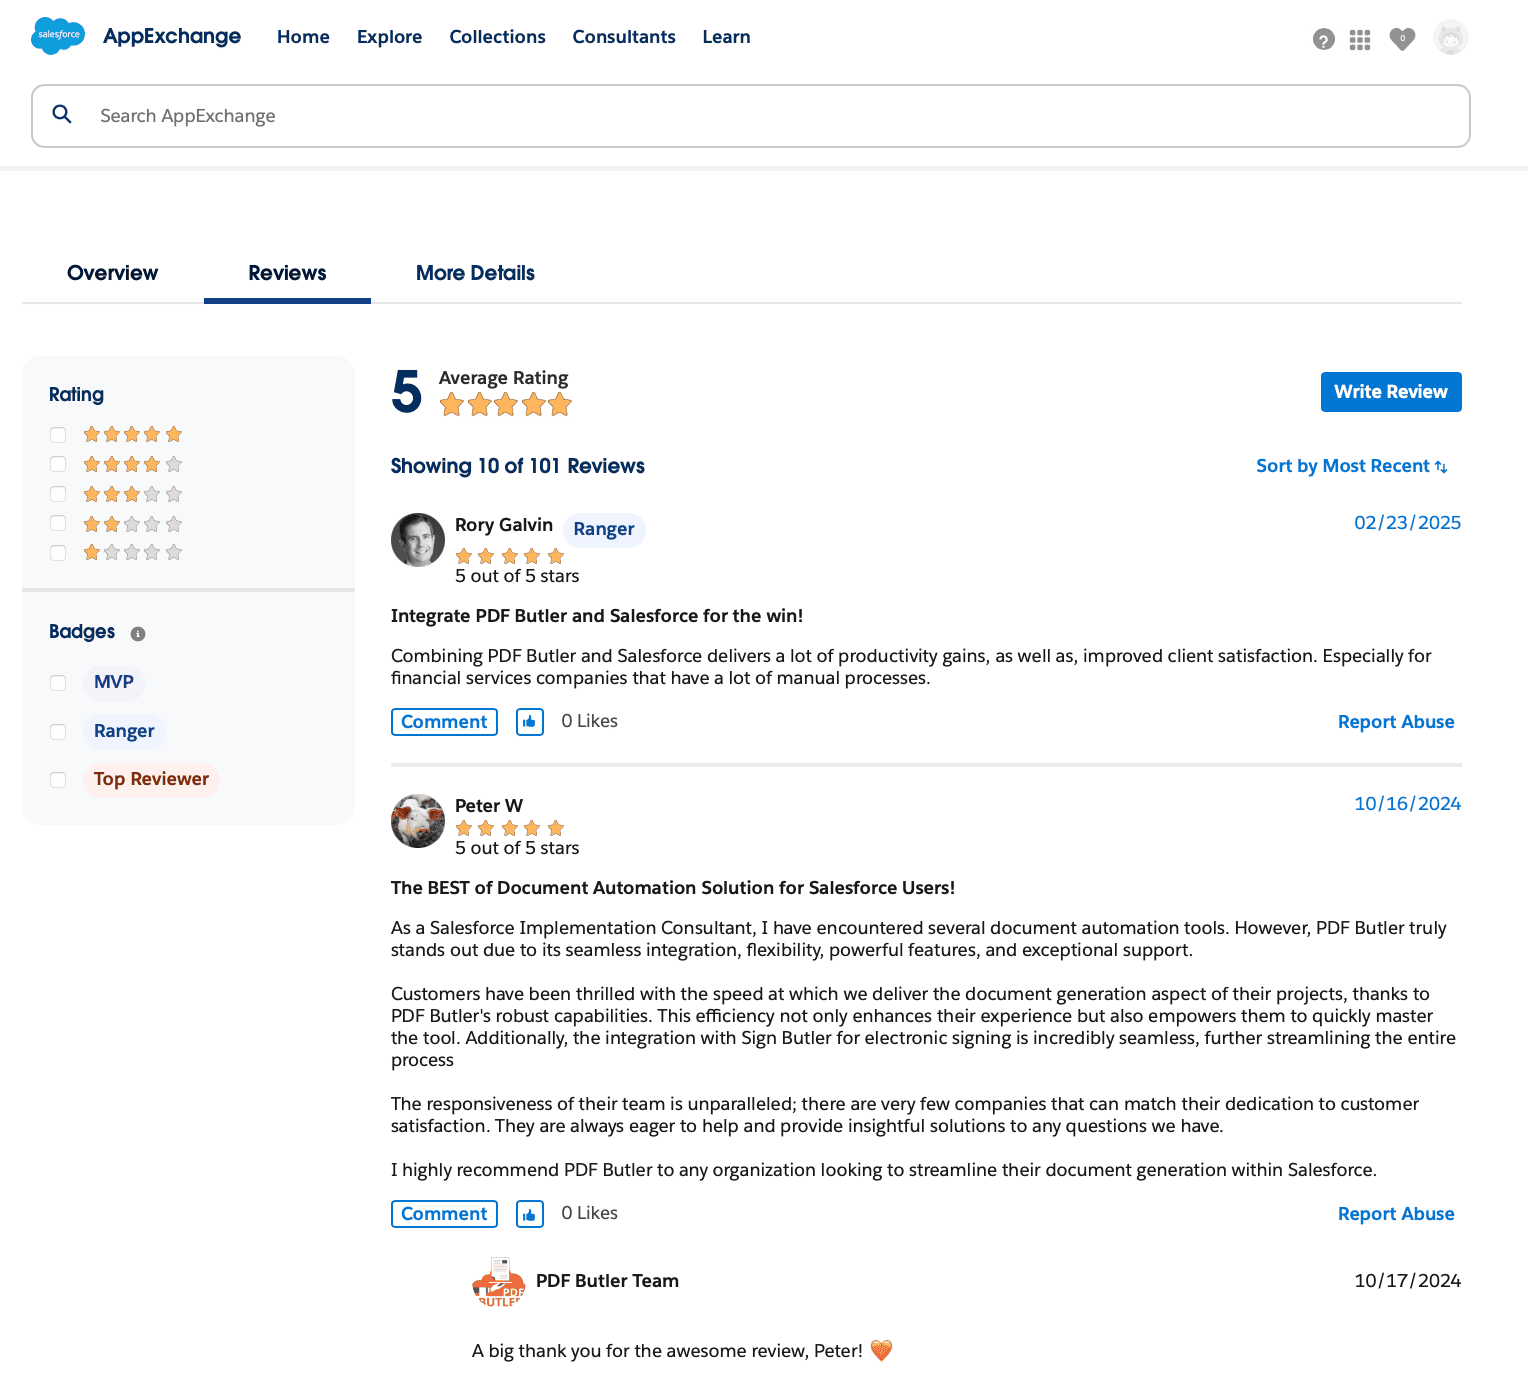Open the app launcher grid icon
The image size is (1528, 1388).
pos(1359,40)
